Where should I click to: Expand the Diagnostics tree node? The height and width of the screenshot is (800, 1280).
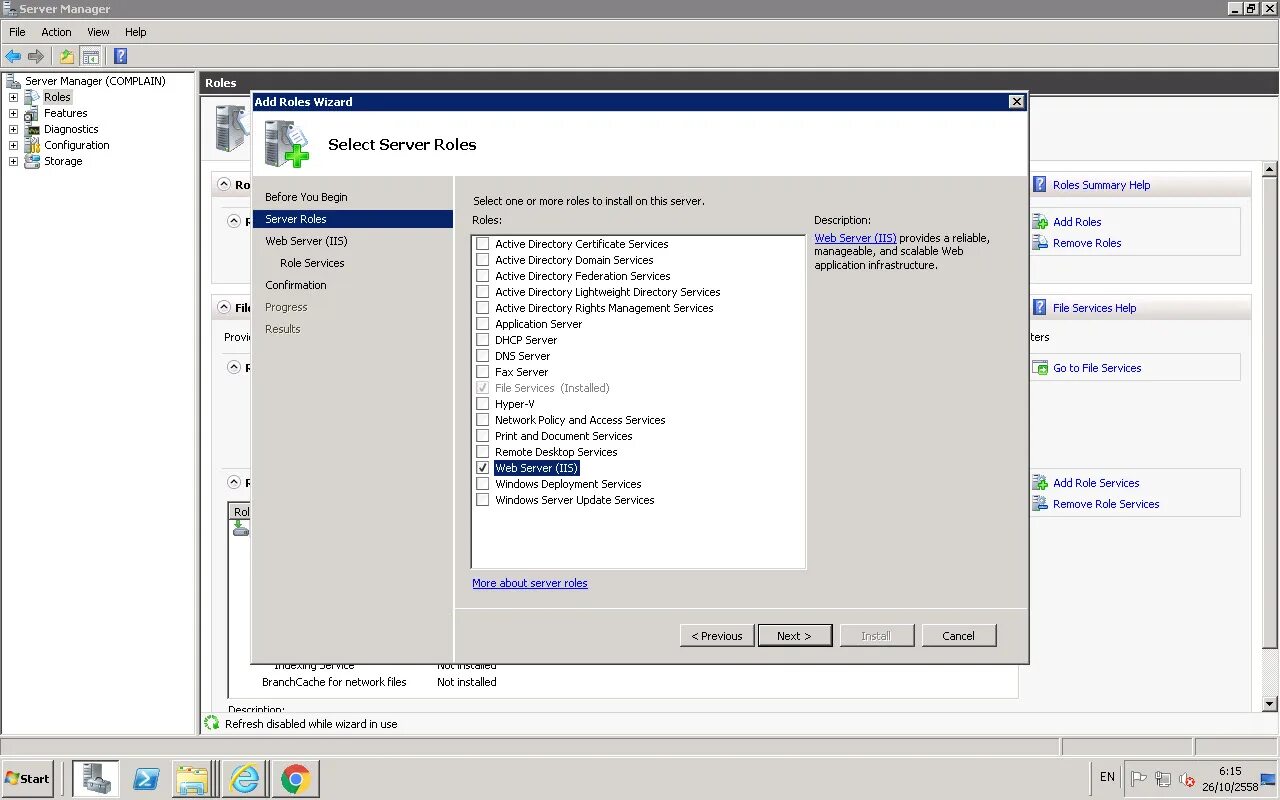tap(13, 129)
